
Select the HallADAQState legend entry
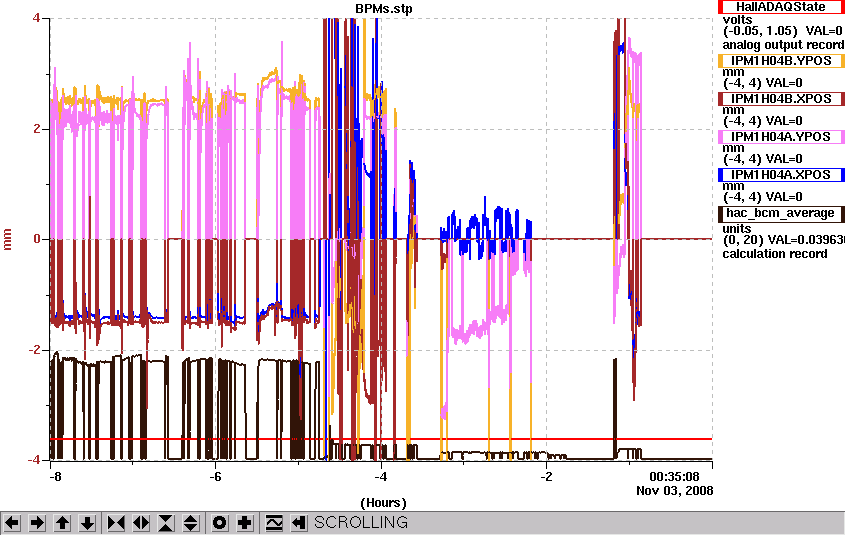pyautogui.click(x=781, y=7)
